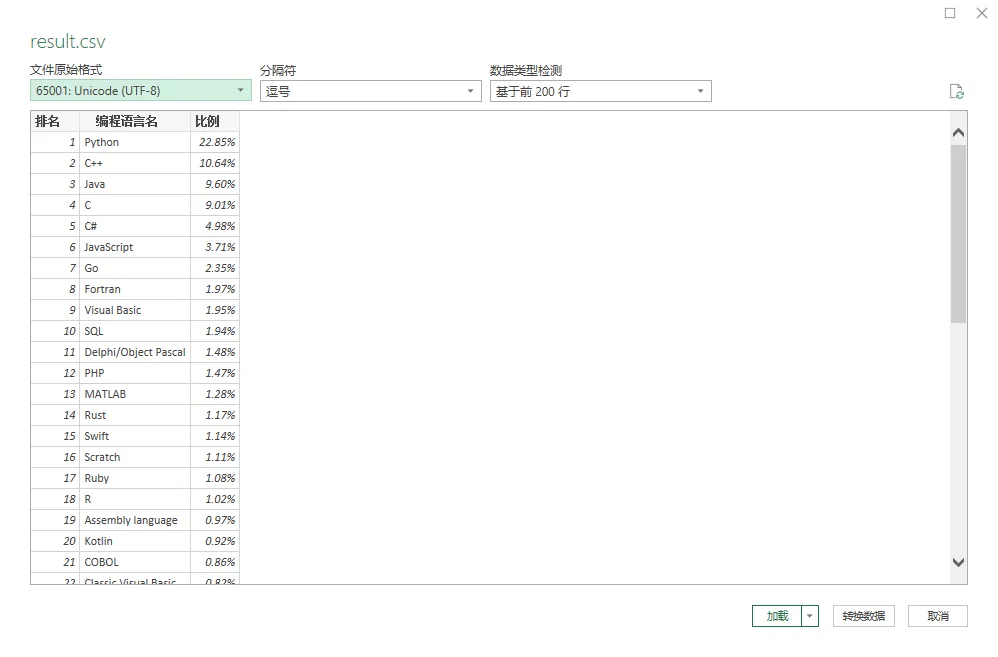The height and width of the screenshot is (657, 998).
Task: Click the Delphi/Object Pascal cell
Action: [x=134, y=352]
